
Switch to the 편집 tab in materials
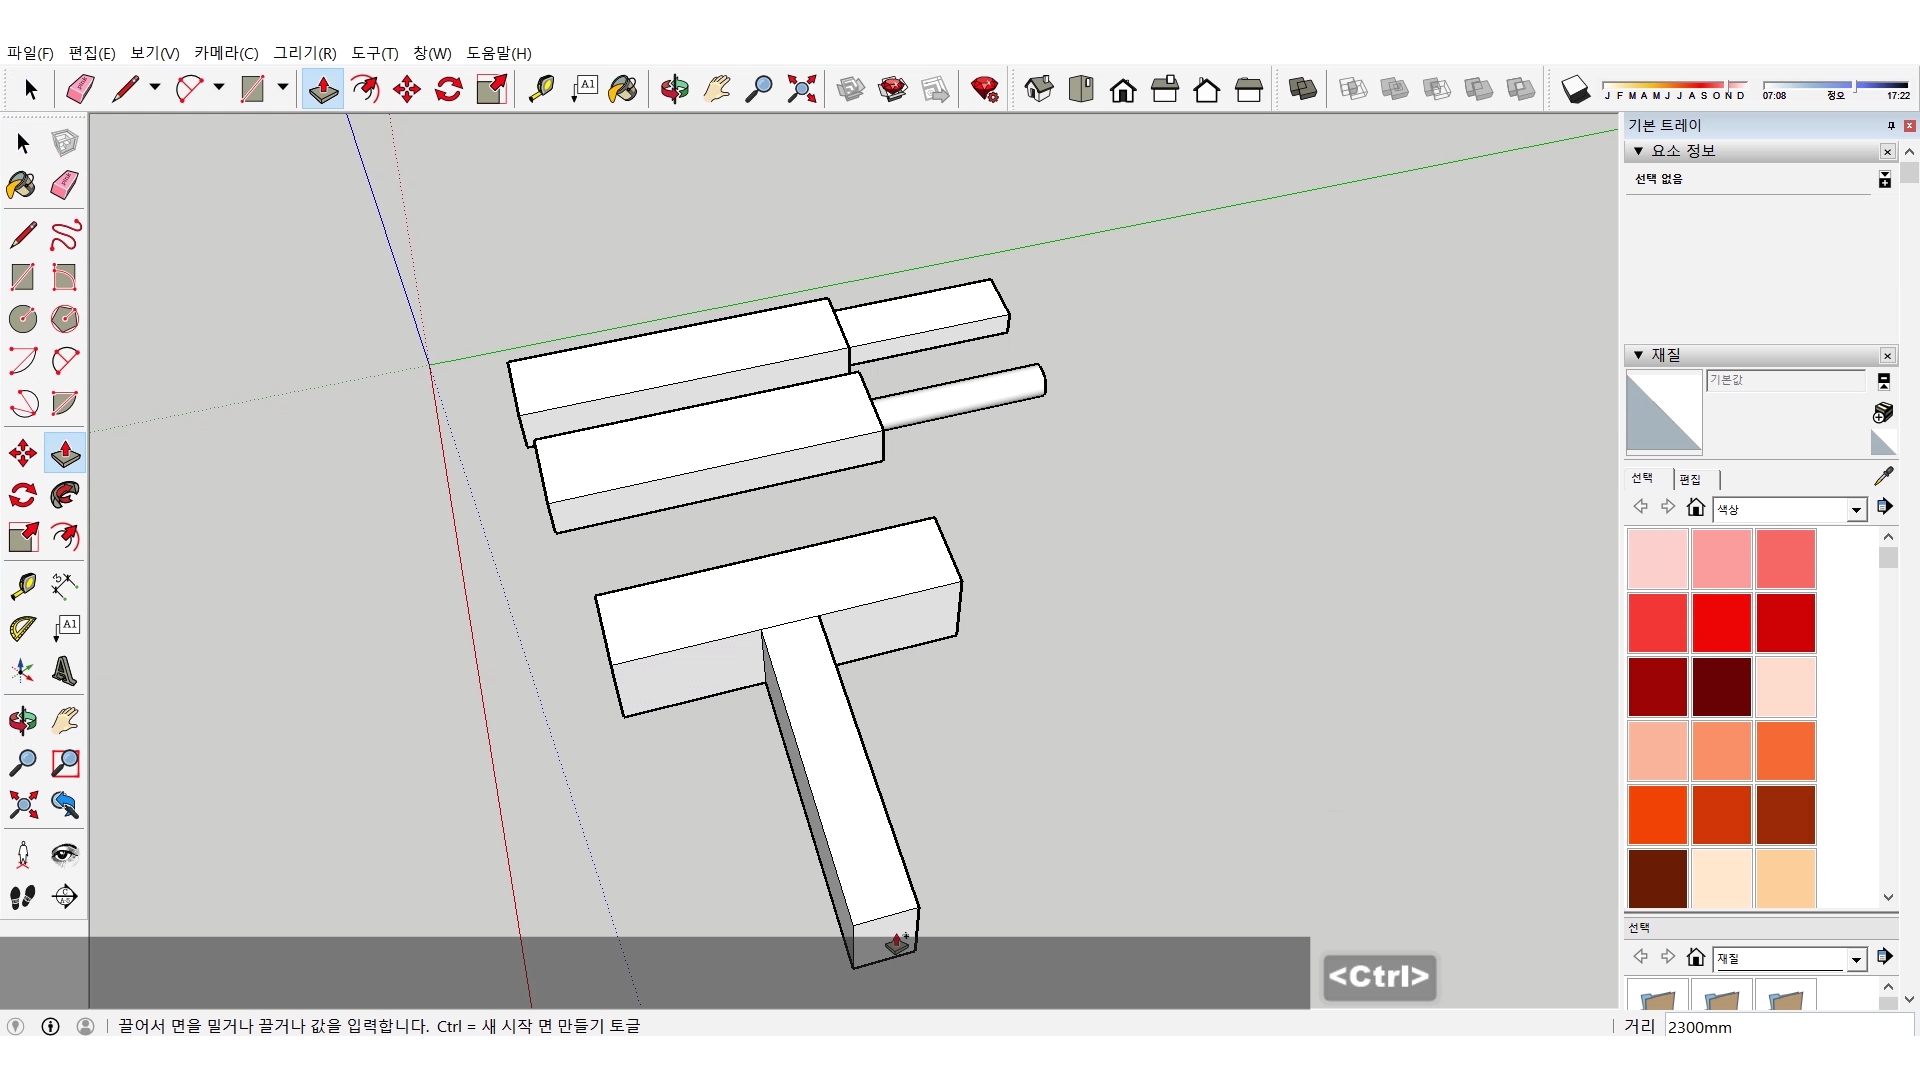pyautogui.click(x=1690, y=479)
